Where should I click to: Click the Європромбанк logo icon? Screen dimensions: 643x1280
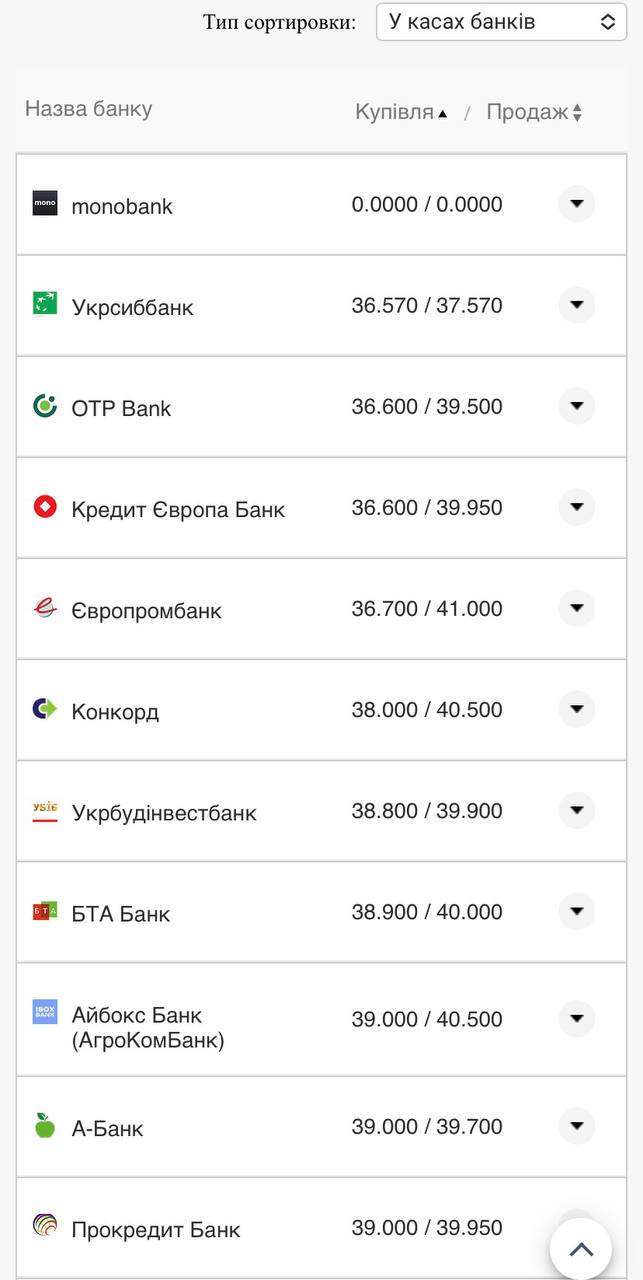click(44, 608)
